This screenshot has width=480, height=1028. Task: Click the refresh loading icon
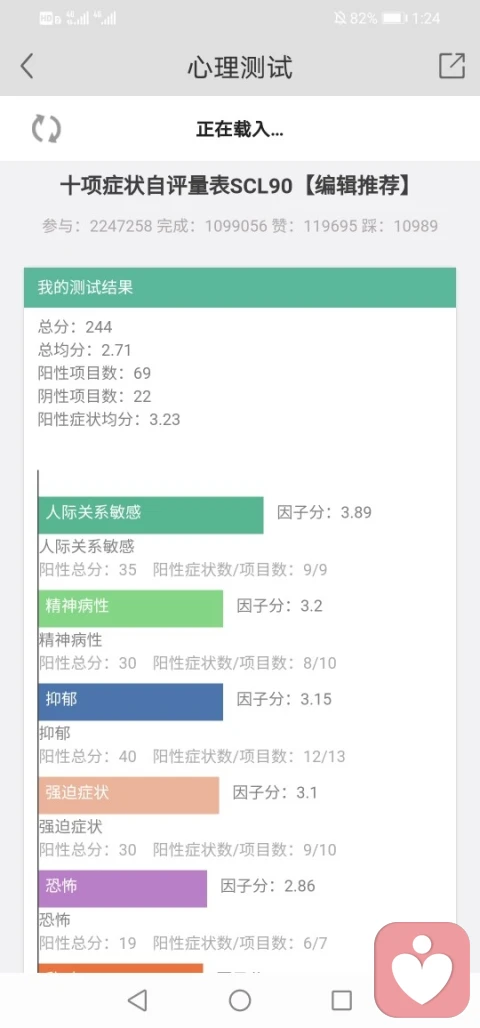[47, 128]
